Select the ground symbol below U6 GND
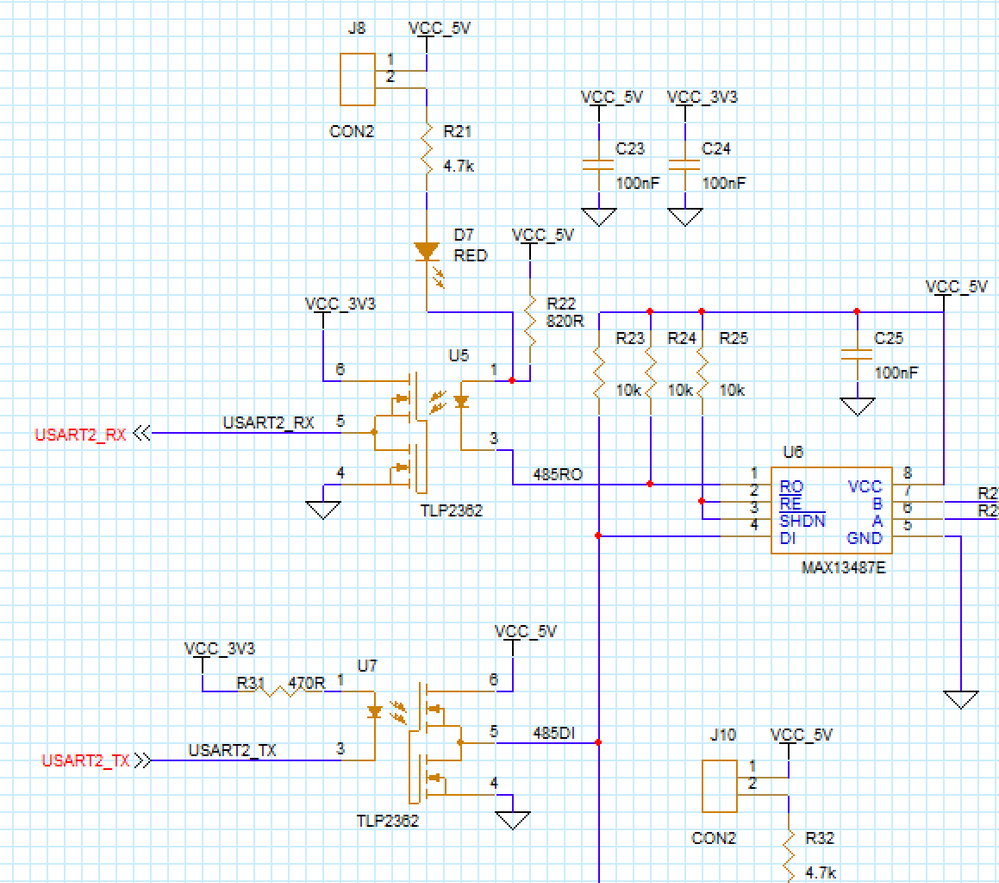Image resolution: width=999 pixels, height=883 pixels. (x=961, y=700)
